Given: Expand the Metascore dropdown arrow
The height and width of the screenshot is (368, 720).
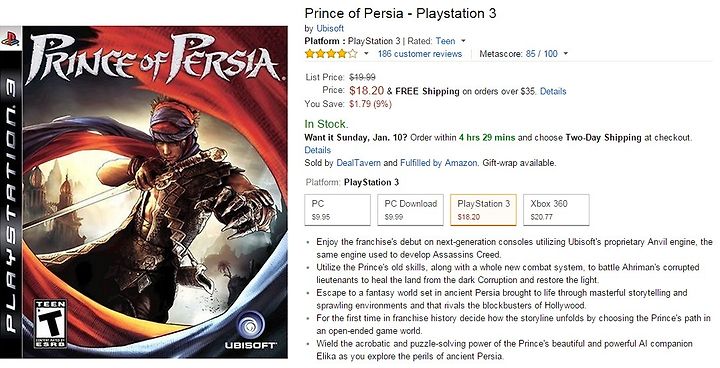Looking at the screenshot, I should pos(565,54).
